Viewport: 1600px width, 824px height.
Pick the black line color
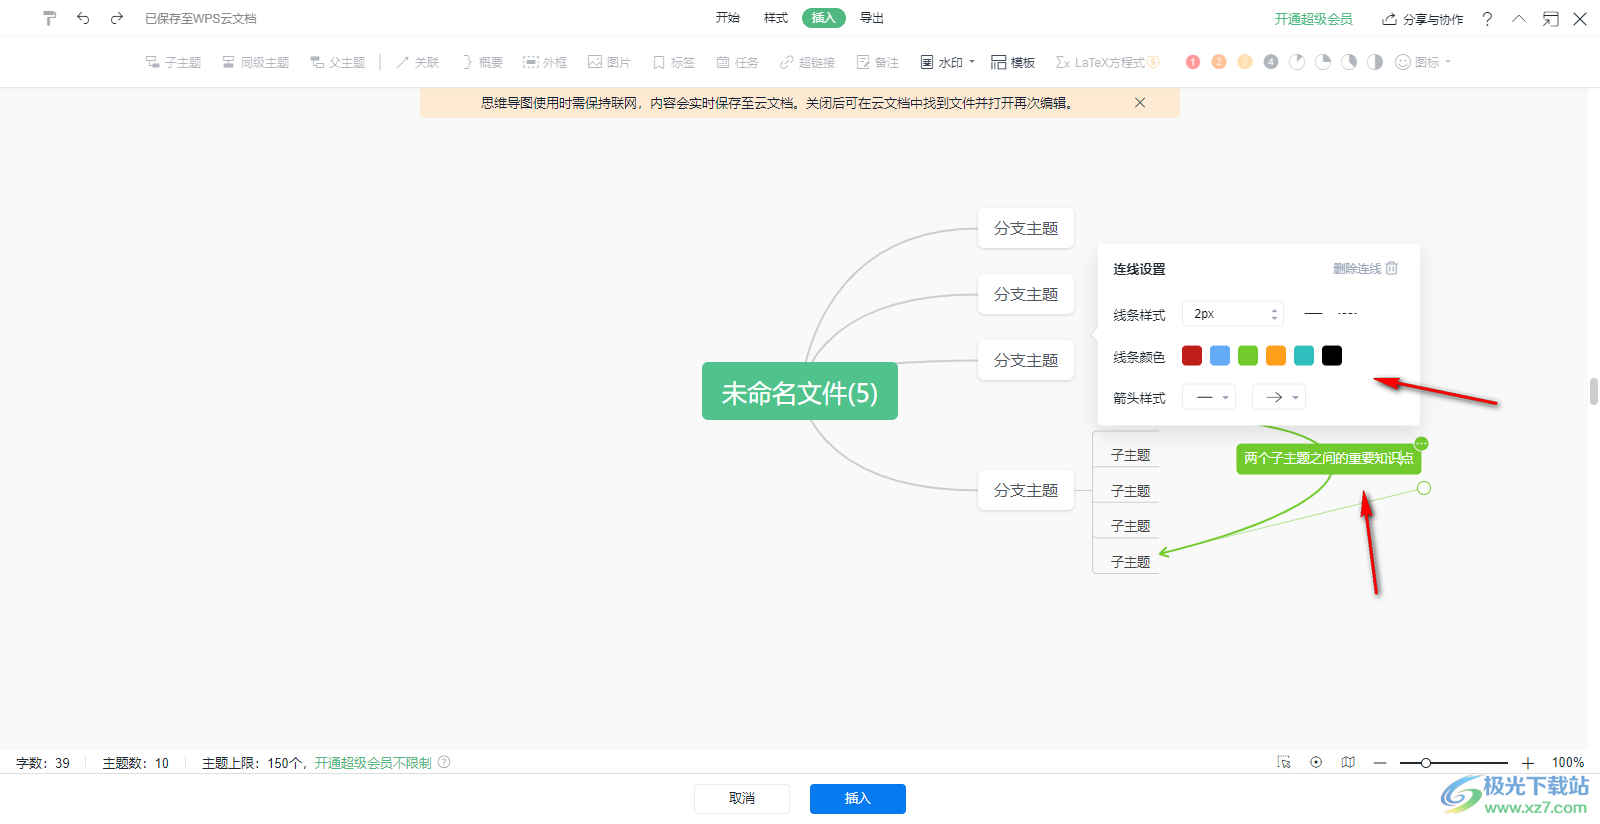pyautogui.click(x=1332, y=356)
